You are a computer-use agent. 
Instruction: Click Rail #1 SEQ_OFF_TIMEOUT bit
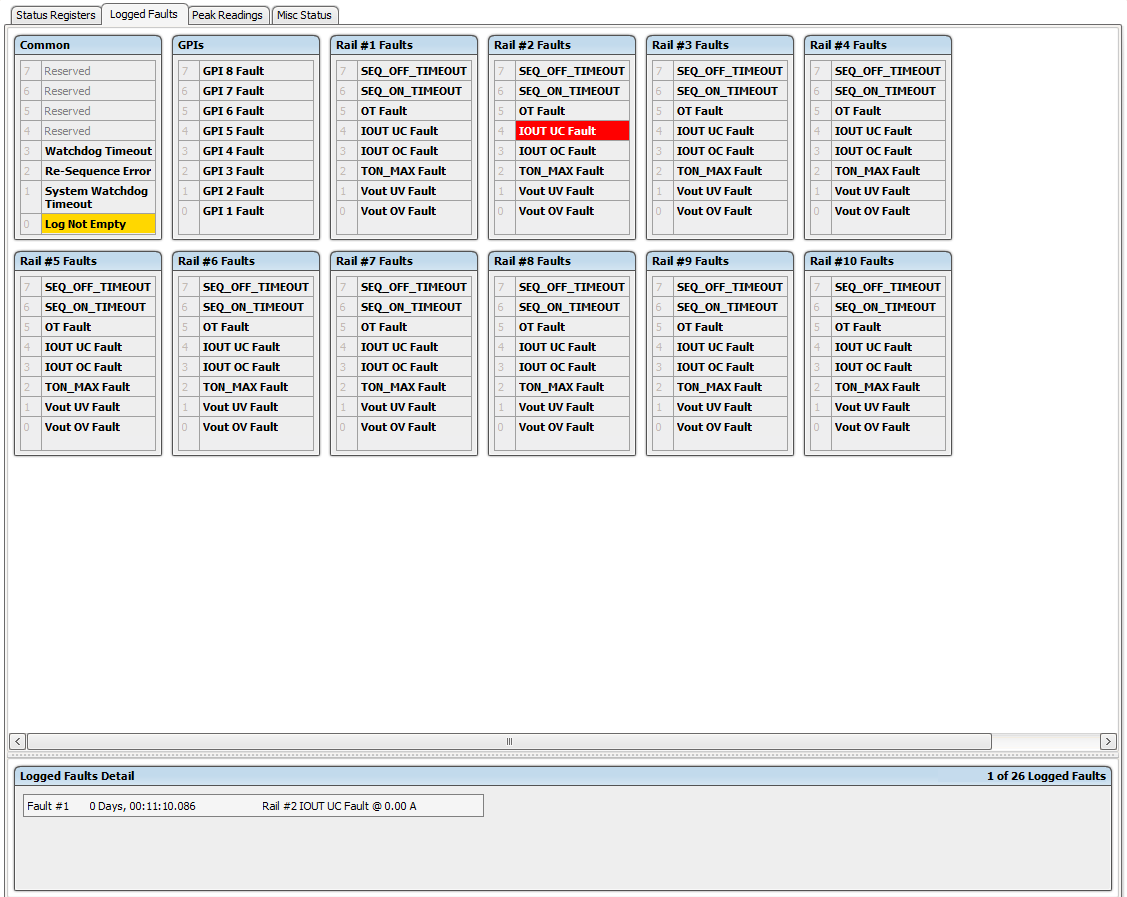coord(413,71)
